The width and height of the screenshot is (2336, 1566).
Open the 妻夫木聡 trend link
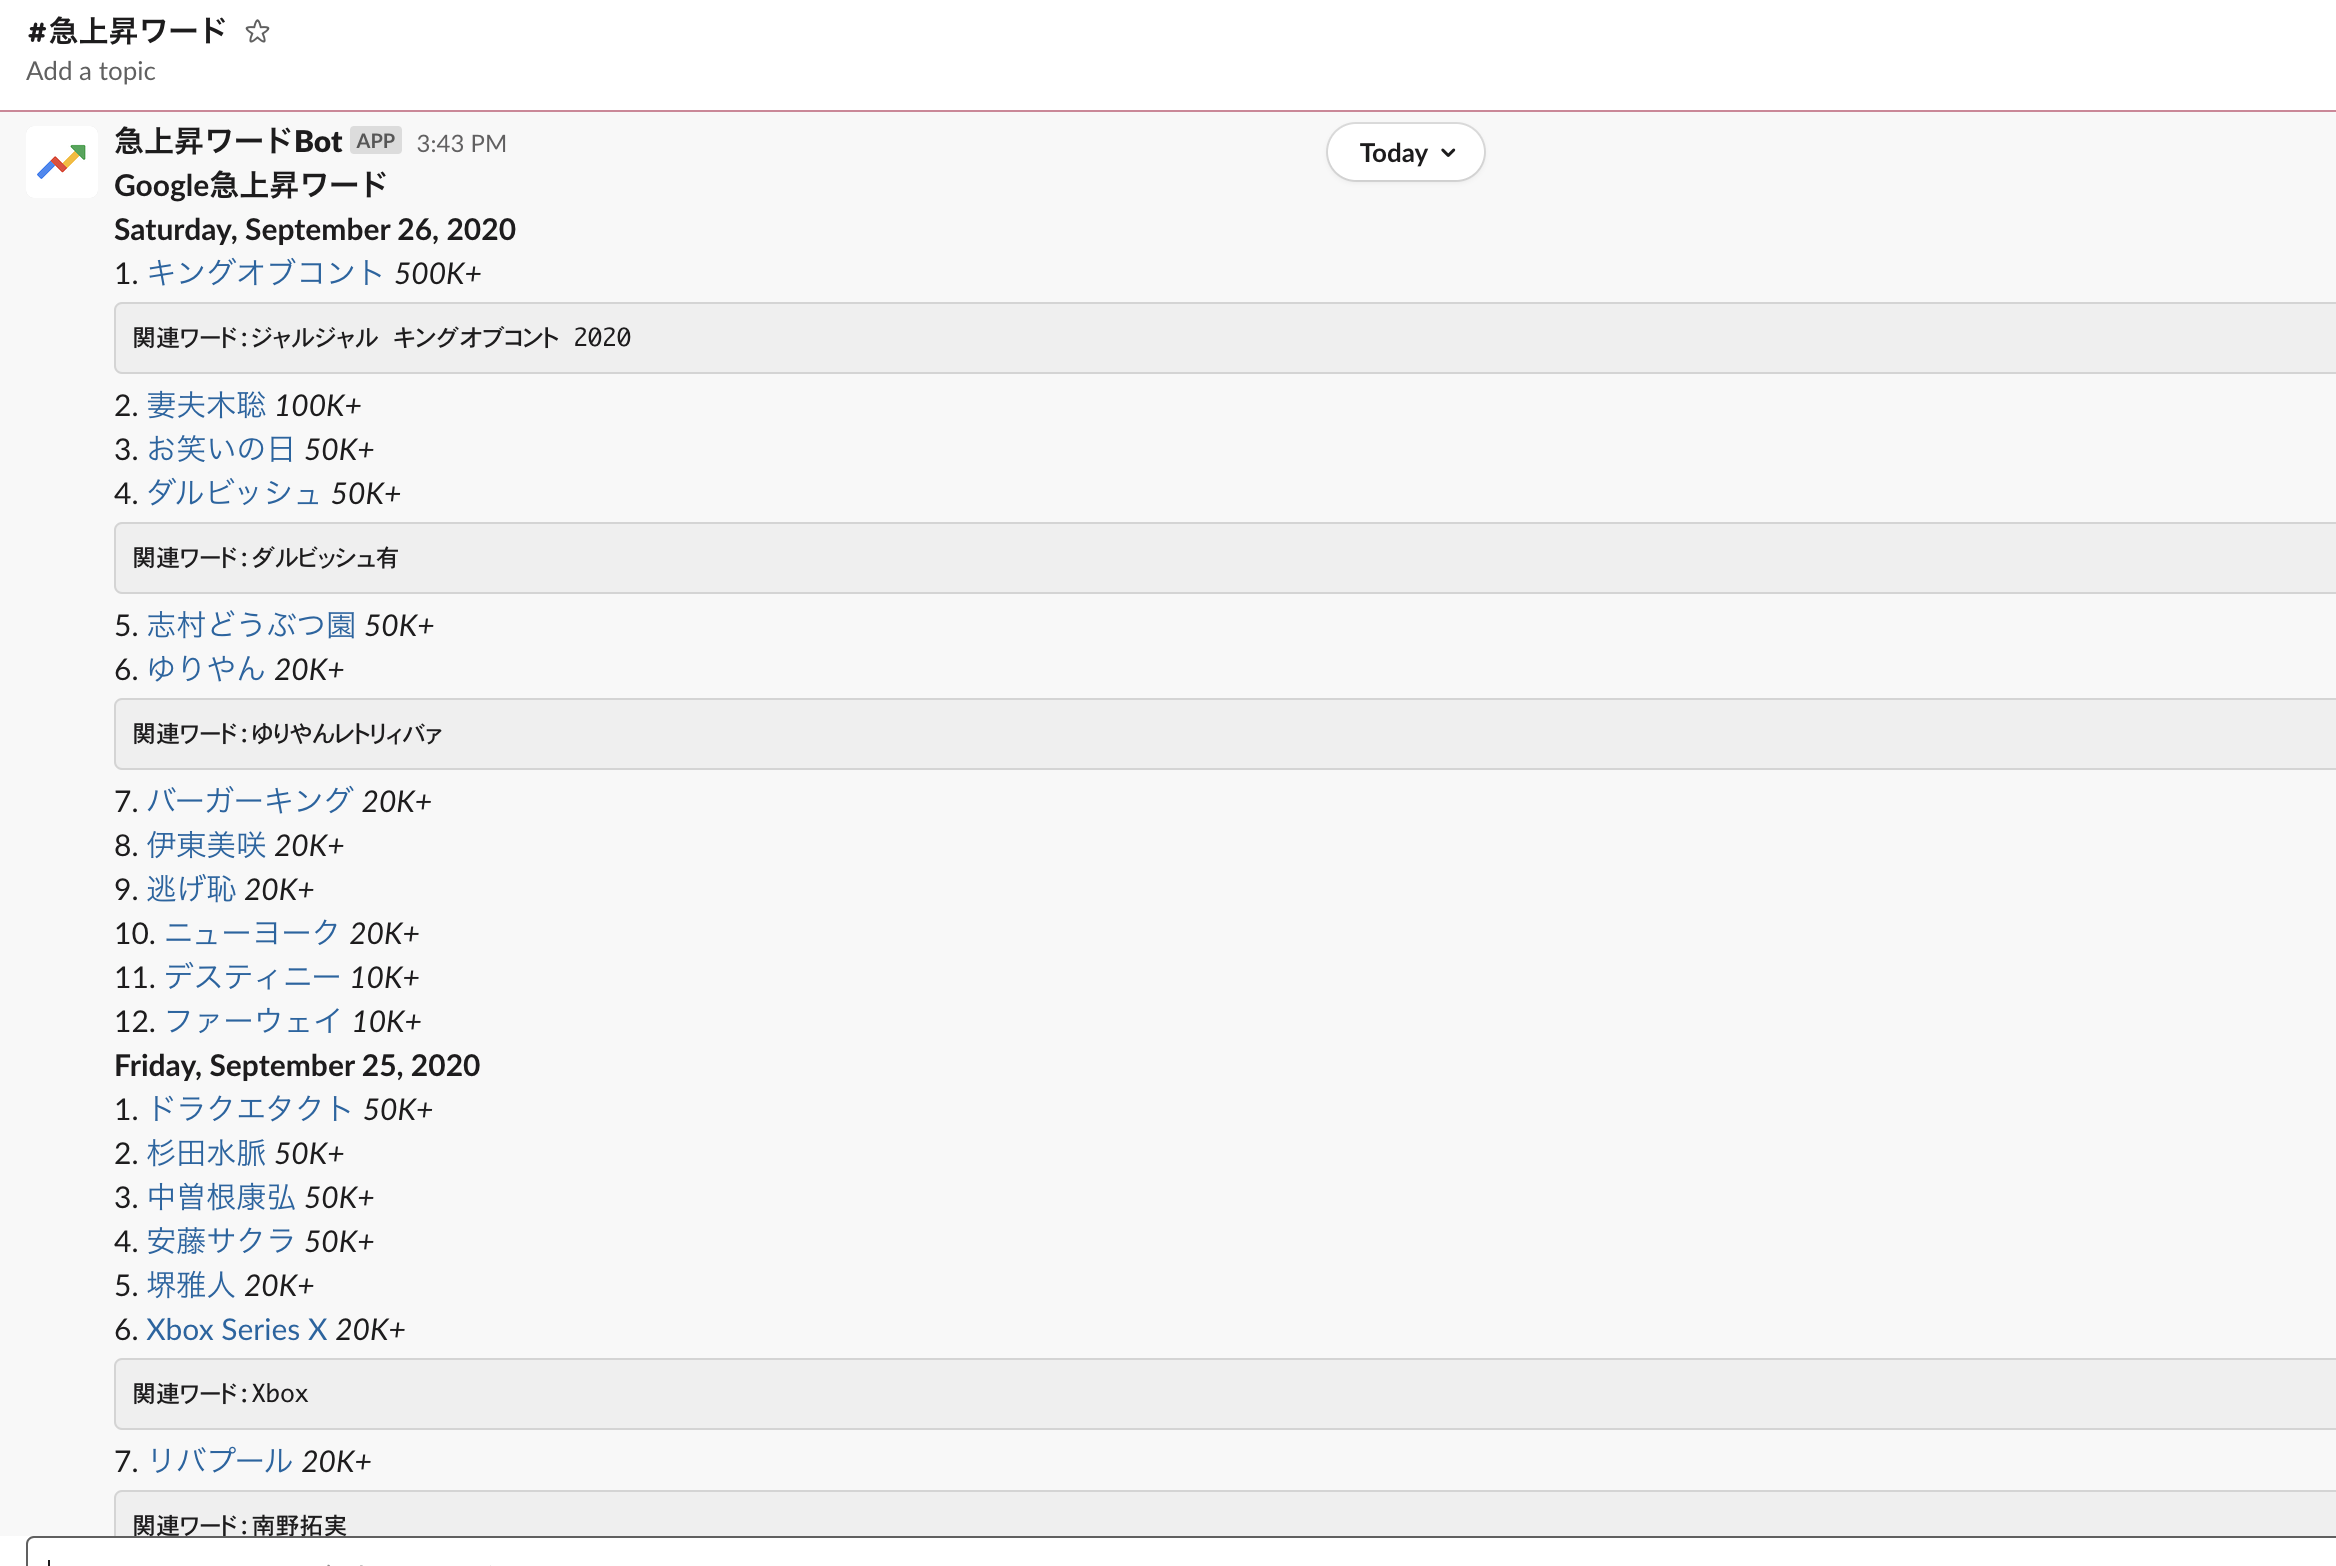pos(206,405)
